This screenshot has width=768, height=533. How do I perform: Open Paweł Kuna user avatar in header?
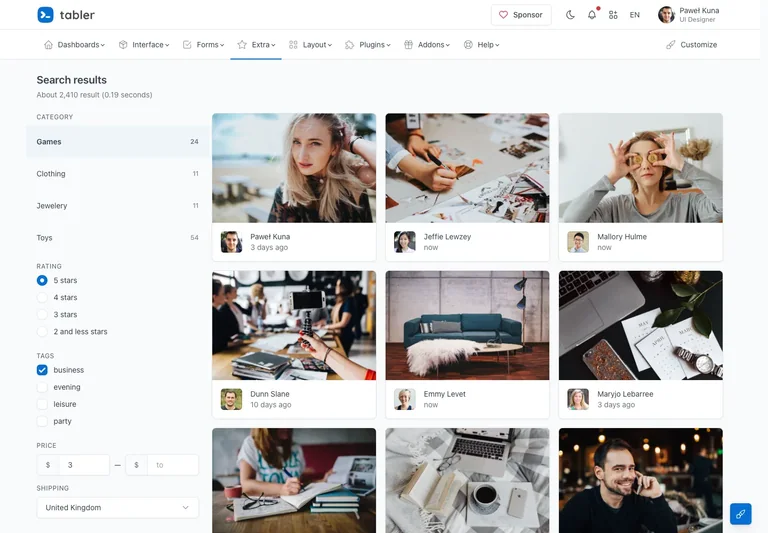666,15
